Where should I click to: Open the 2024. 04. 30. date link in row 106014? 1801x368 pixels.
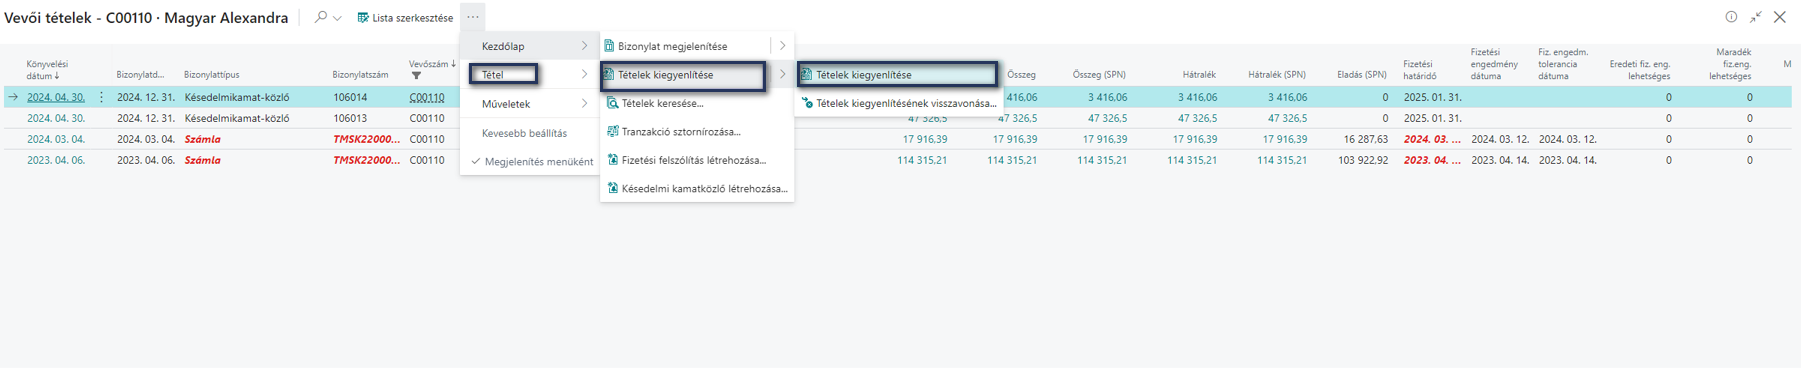(55, 97)
